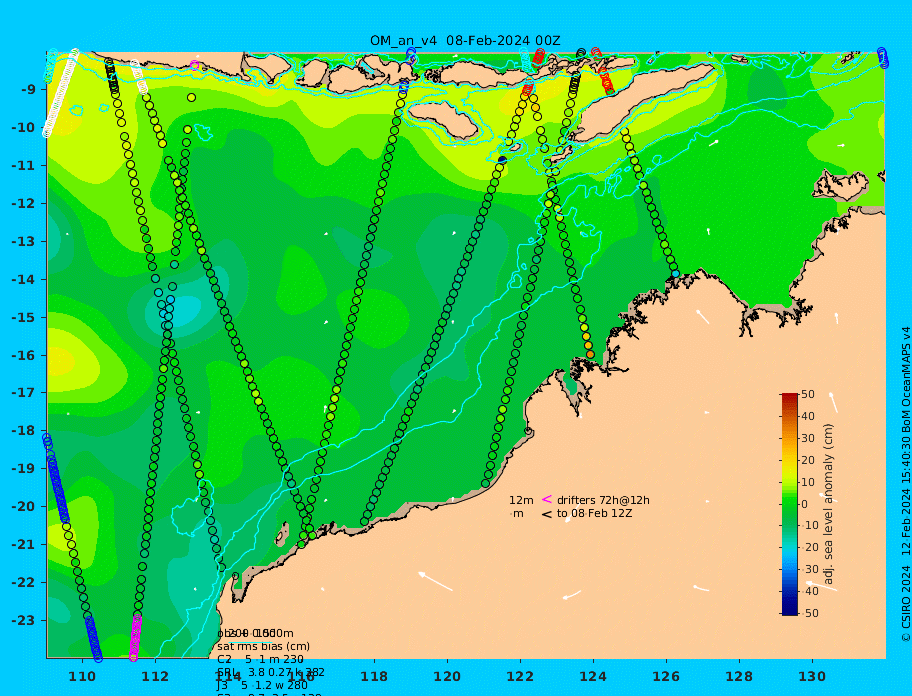912x696 pixels.
Task: Click the longitude label '118'
Action: click(374, 676)
